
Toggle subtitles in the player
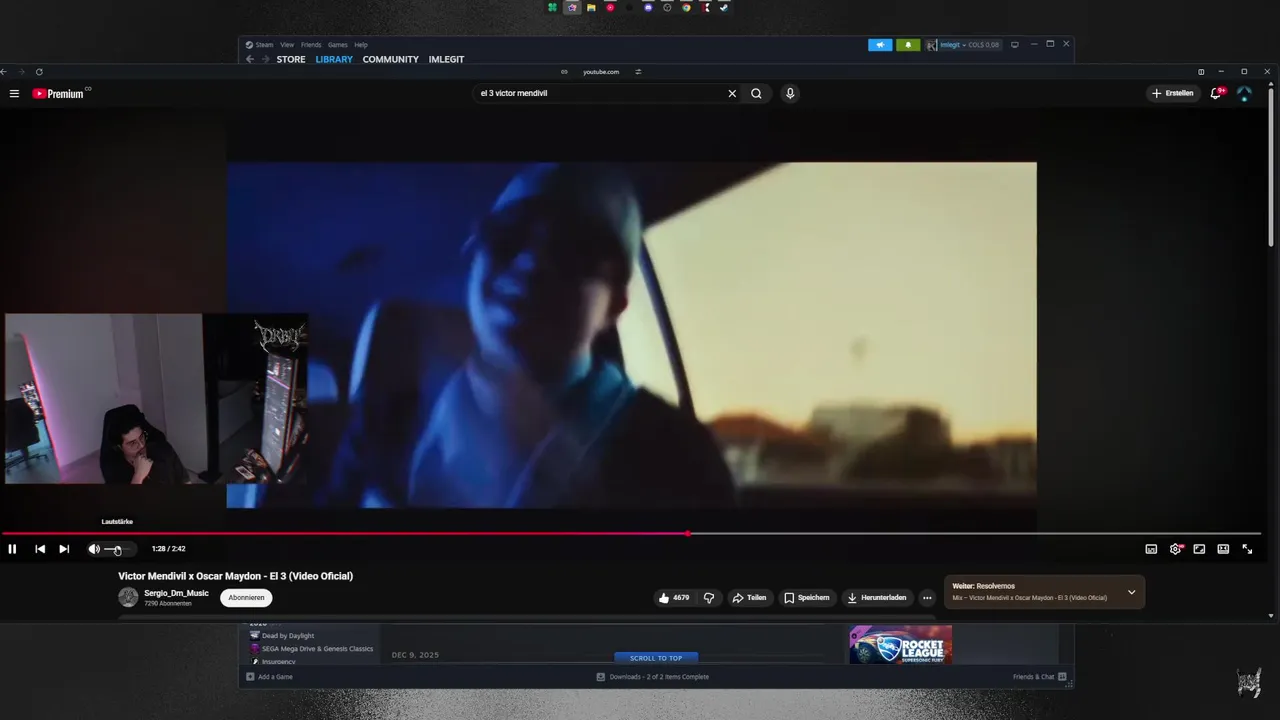tap(1151, 549)
